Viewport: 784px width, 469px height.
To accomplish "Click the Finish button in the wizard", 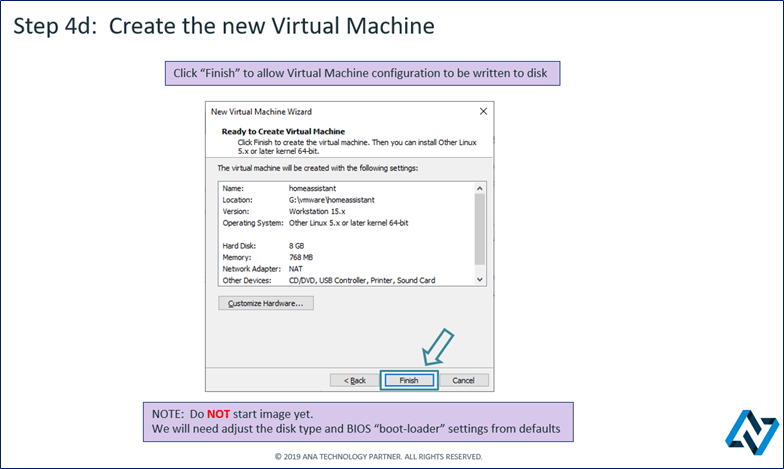I will (408, 380).
